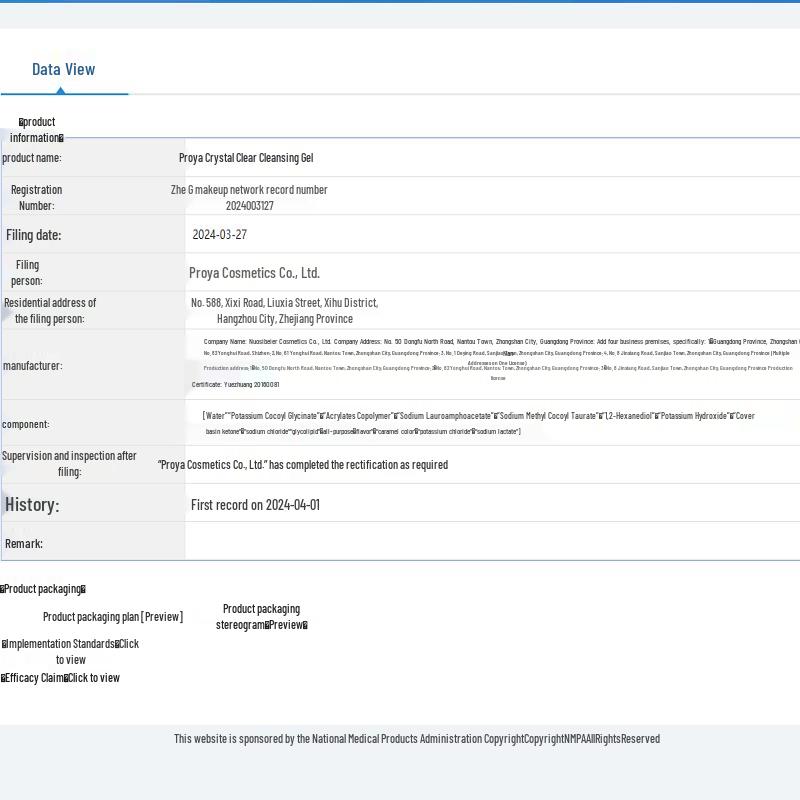800x800 pixels.
Task: Click to view the Efficacy Claim
Action: coord(61,678)
